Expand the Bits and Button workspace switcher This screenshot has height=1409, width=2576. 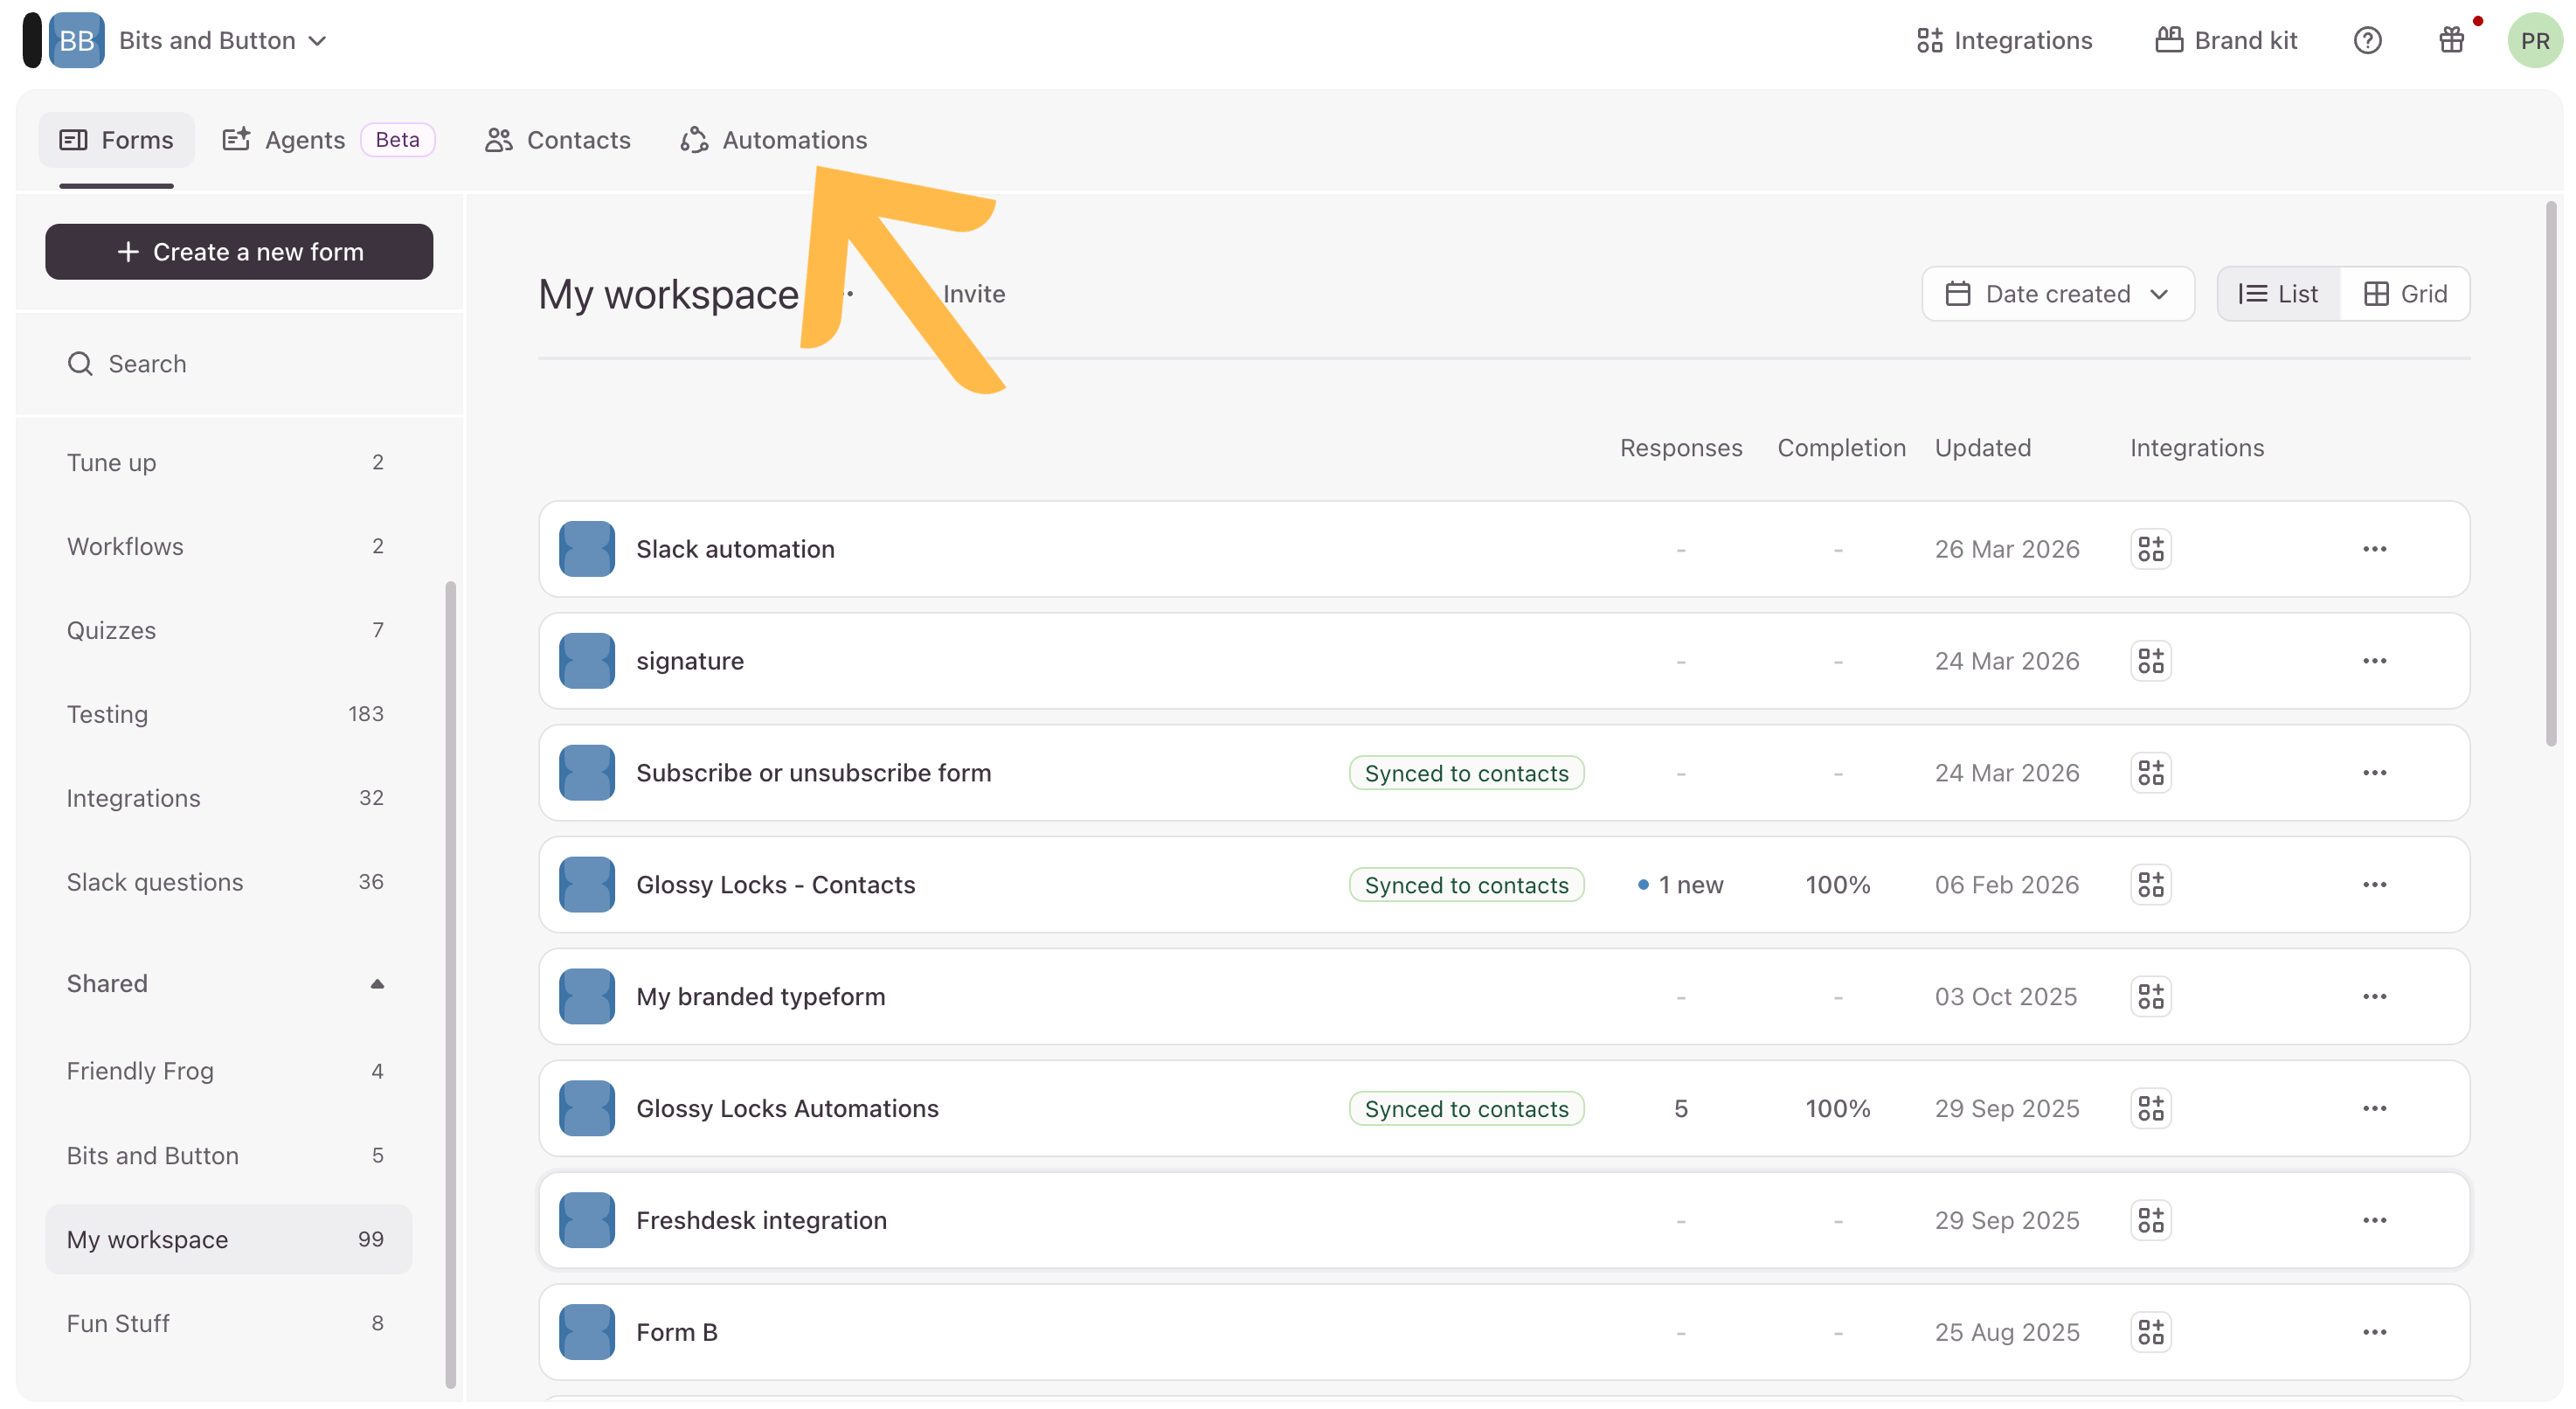click(222, 40)
